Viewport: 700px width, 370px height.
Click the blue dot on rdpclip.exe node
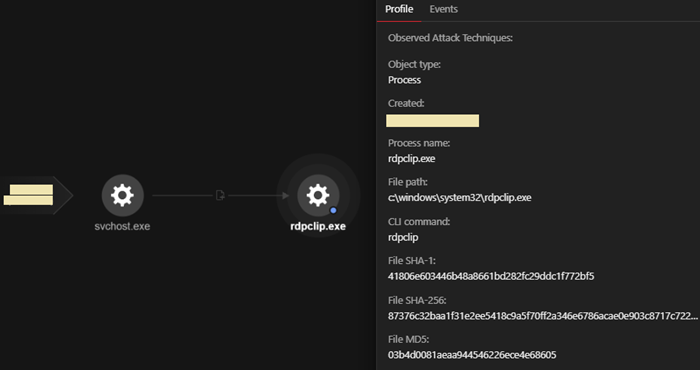(333, 210)
